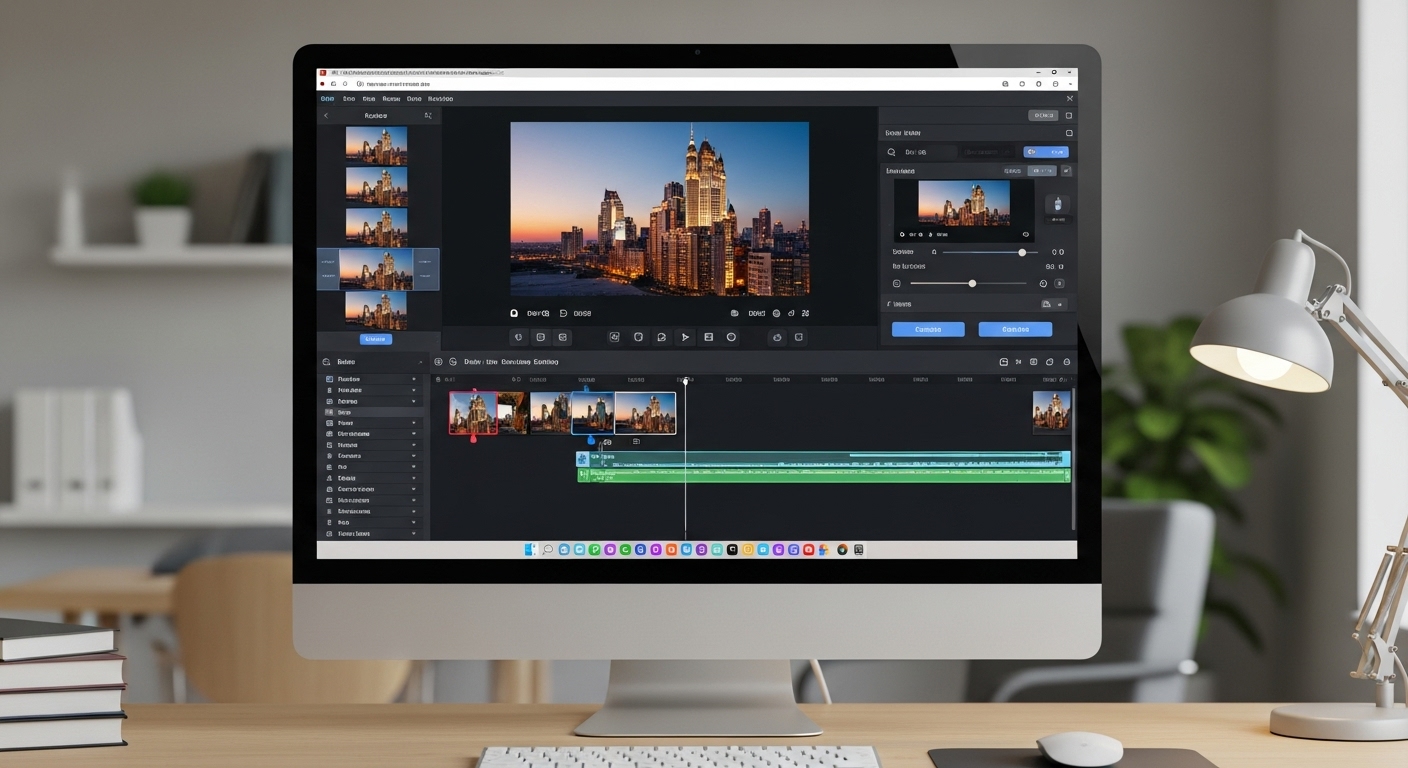Click the right blue button in the properties panel
This screenshot has height=768, width=1408.
[1015, 329]
